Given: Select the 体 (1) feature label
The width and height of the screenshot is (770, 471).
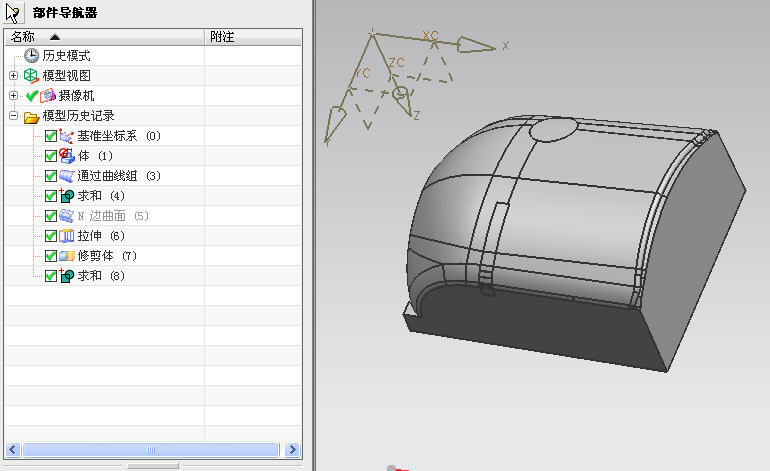Looking at the screenshot, I should click(x=95, y=156).
